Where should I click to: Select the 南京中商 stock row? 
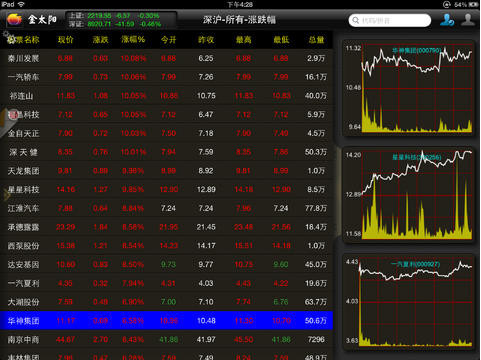[x=166, y=340]
